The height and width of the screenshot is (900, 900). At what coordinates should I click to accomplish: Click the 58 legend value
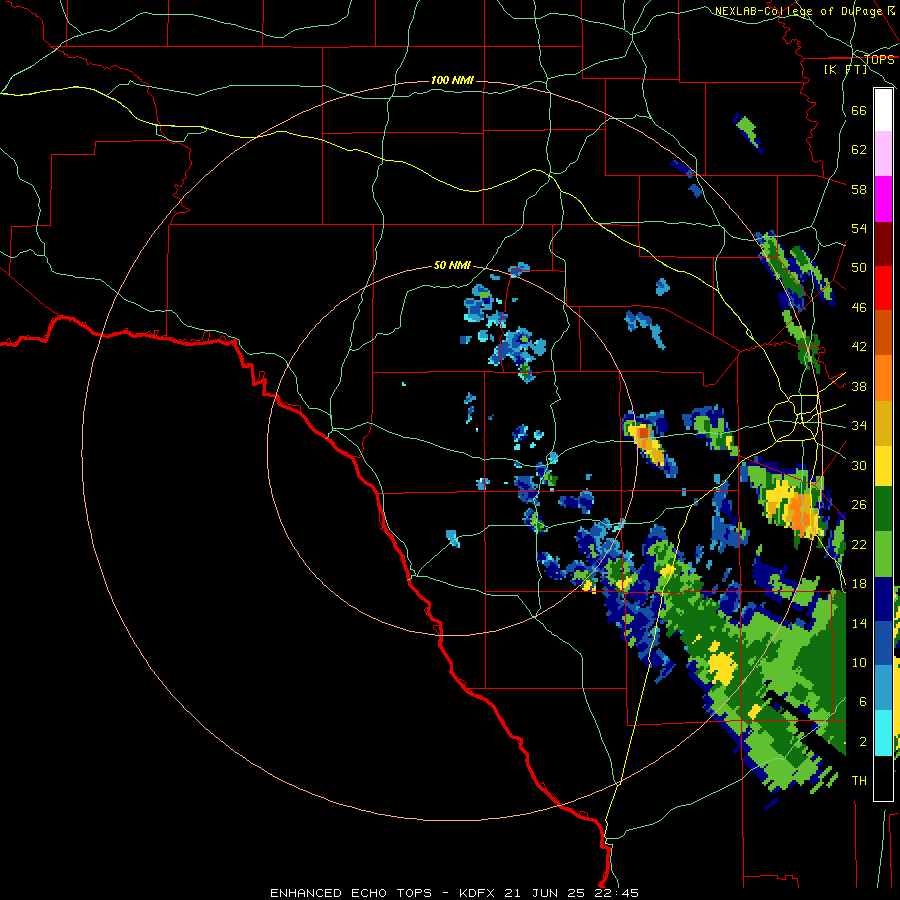[x=859, y=189]
